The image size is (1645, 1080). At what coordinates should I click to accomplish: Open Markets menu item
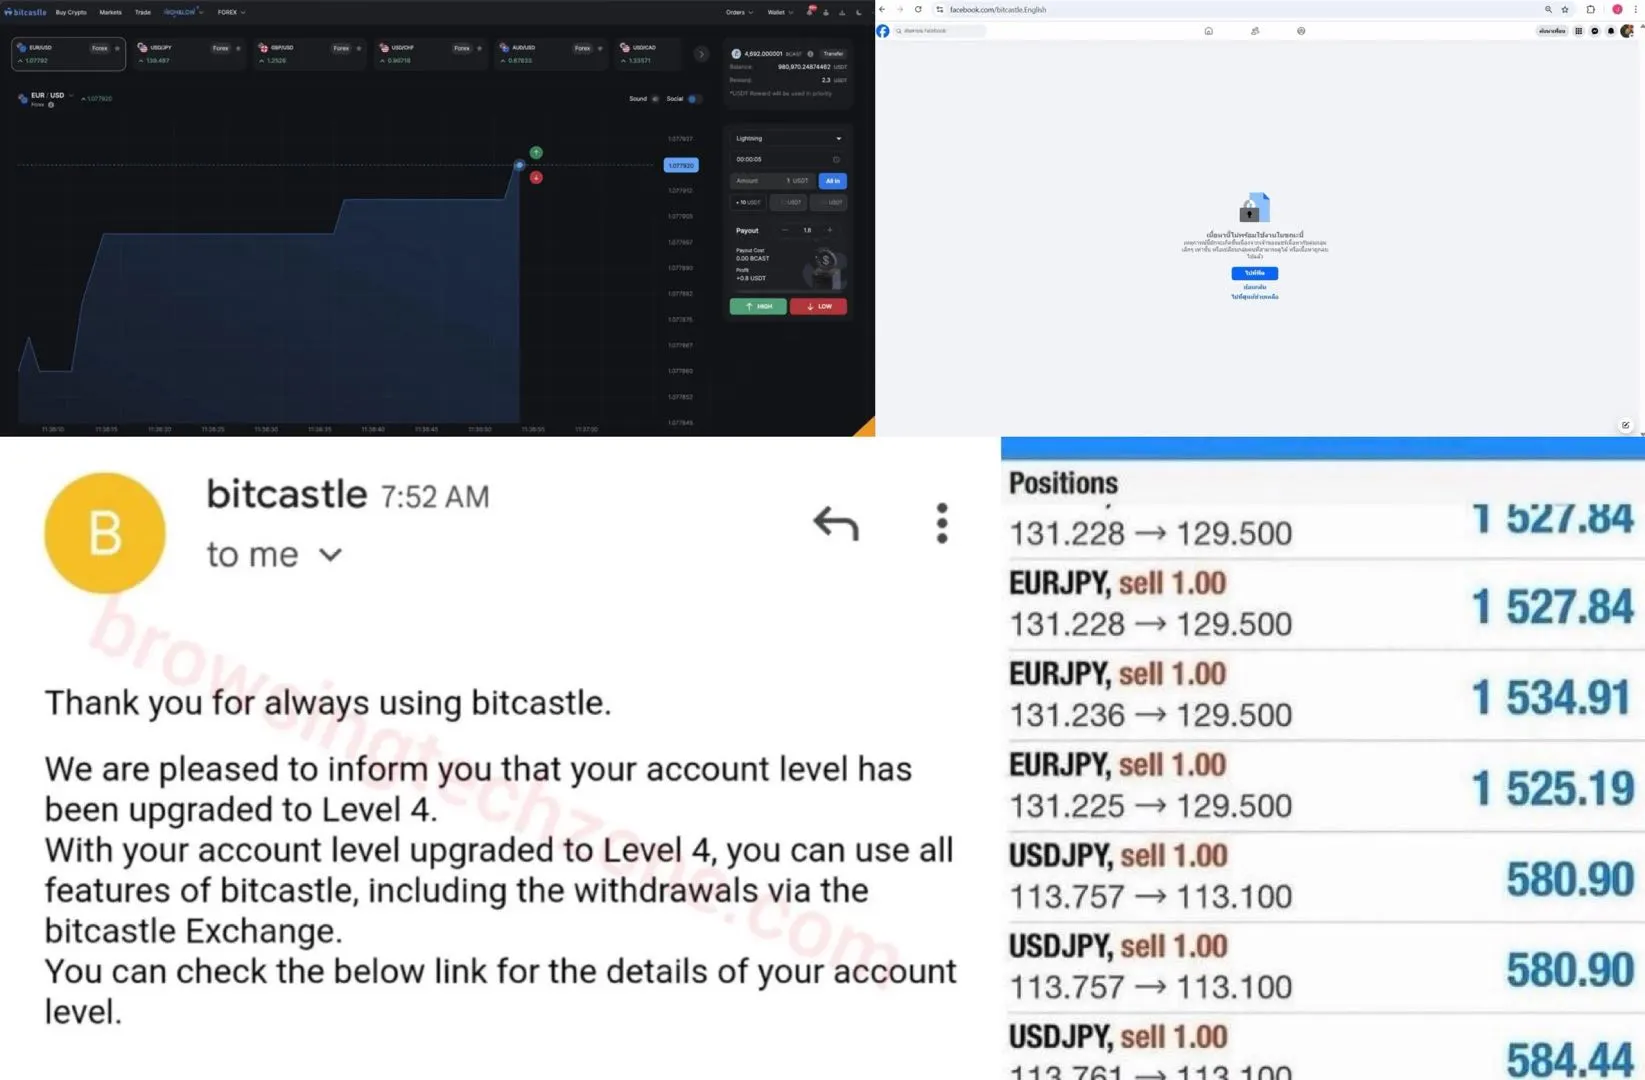pyautogui.click(x=111, y=12)
